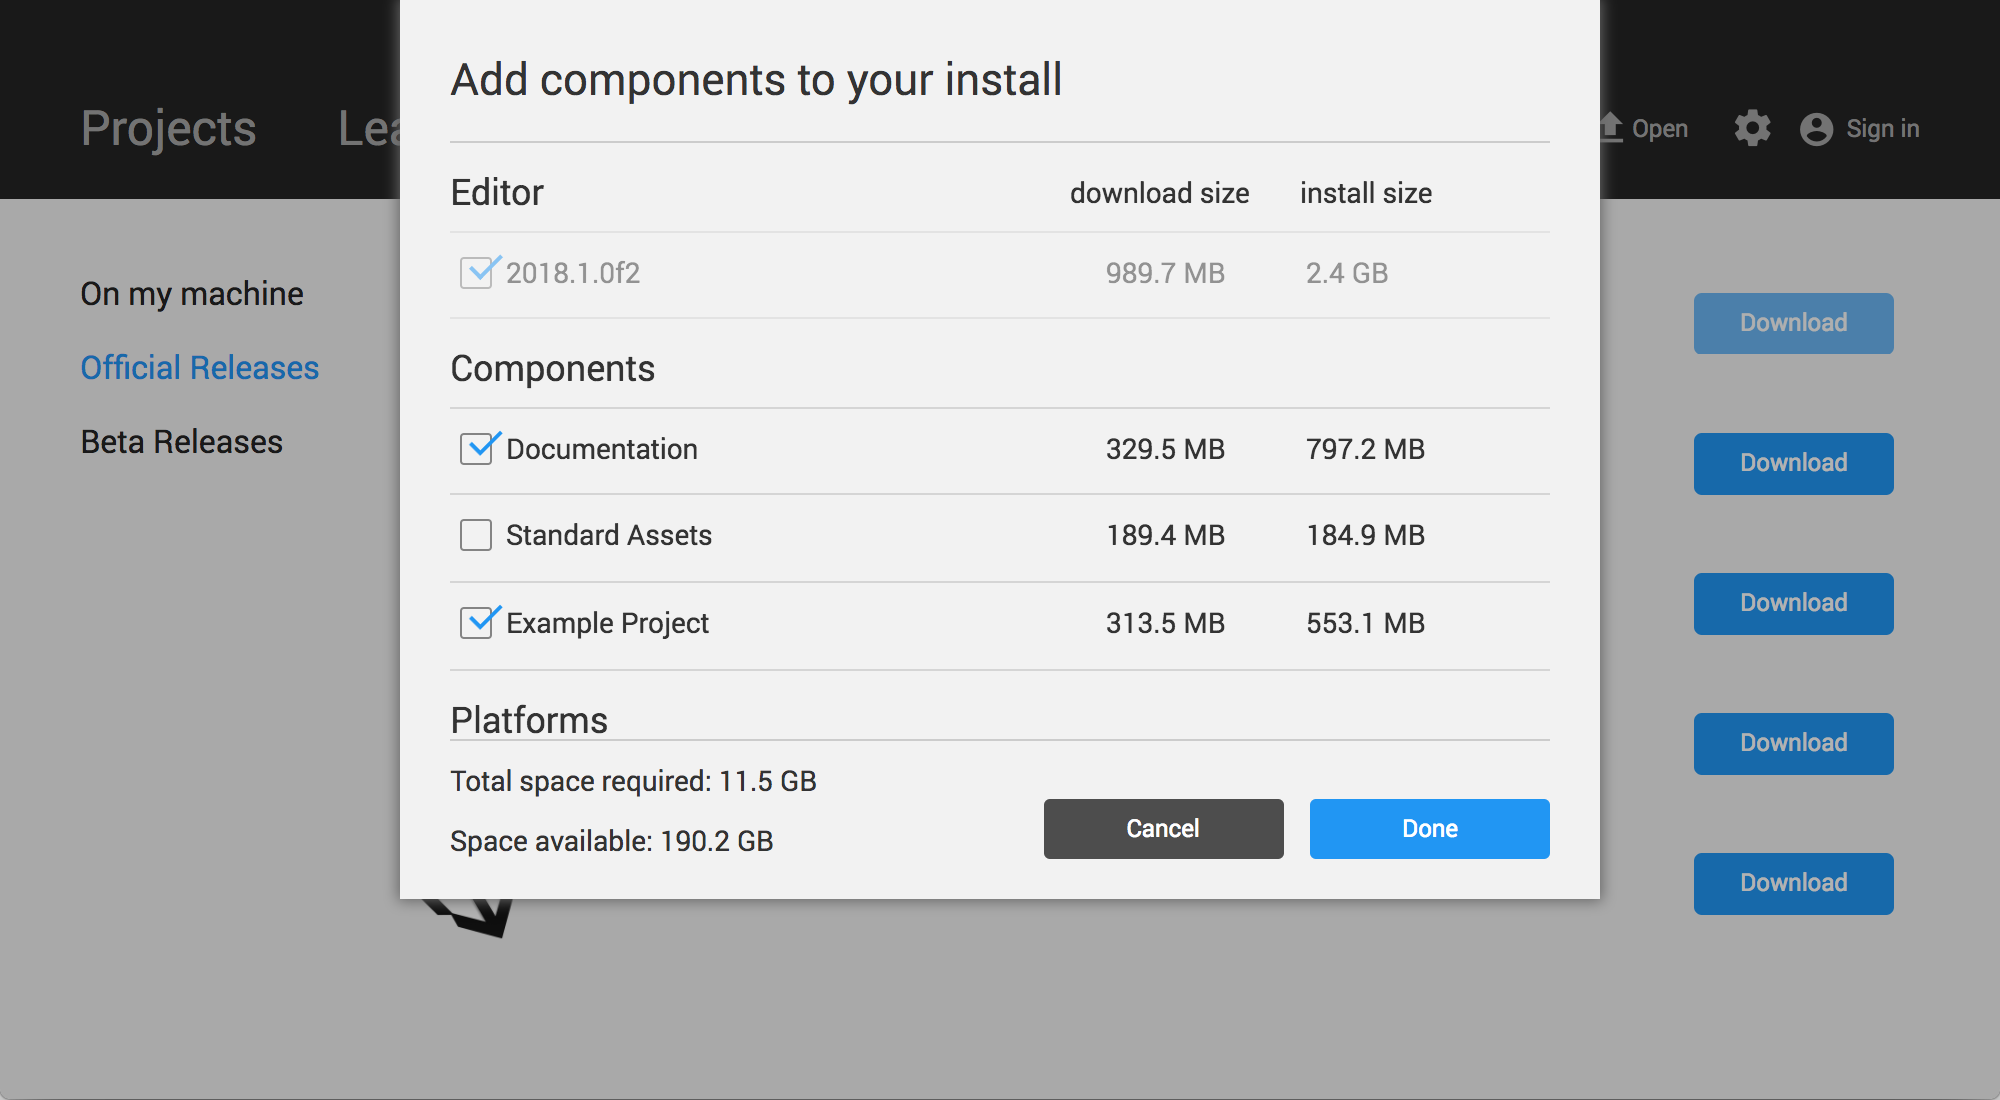The height and width of the screenshot is (1100, 2000).
Task: Enable the Standard Assets checkbox
Action: [x=477, y=534]
